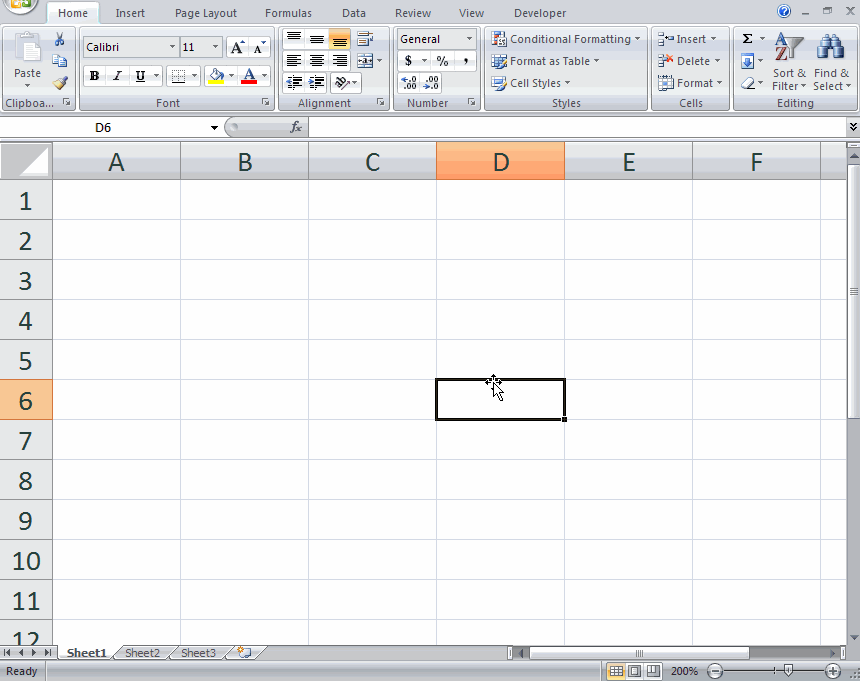Click the zoom slider handle
The width and height of the screenshot is (860, 681).
click(788, 670)
